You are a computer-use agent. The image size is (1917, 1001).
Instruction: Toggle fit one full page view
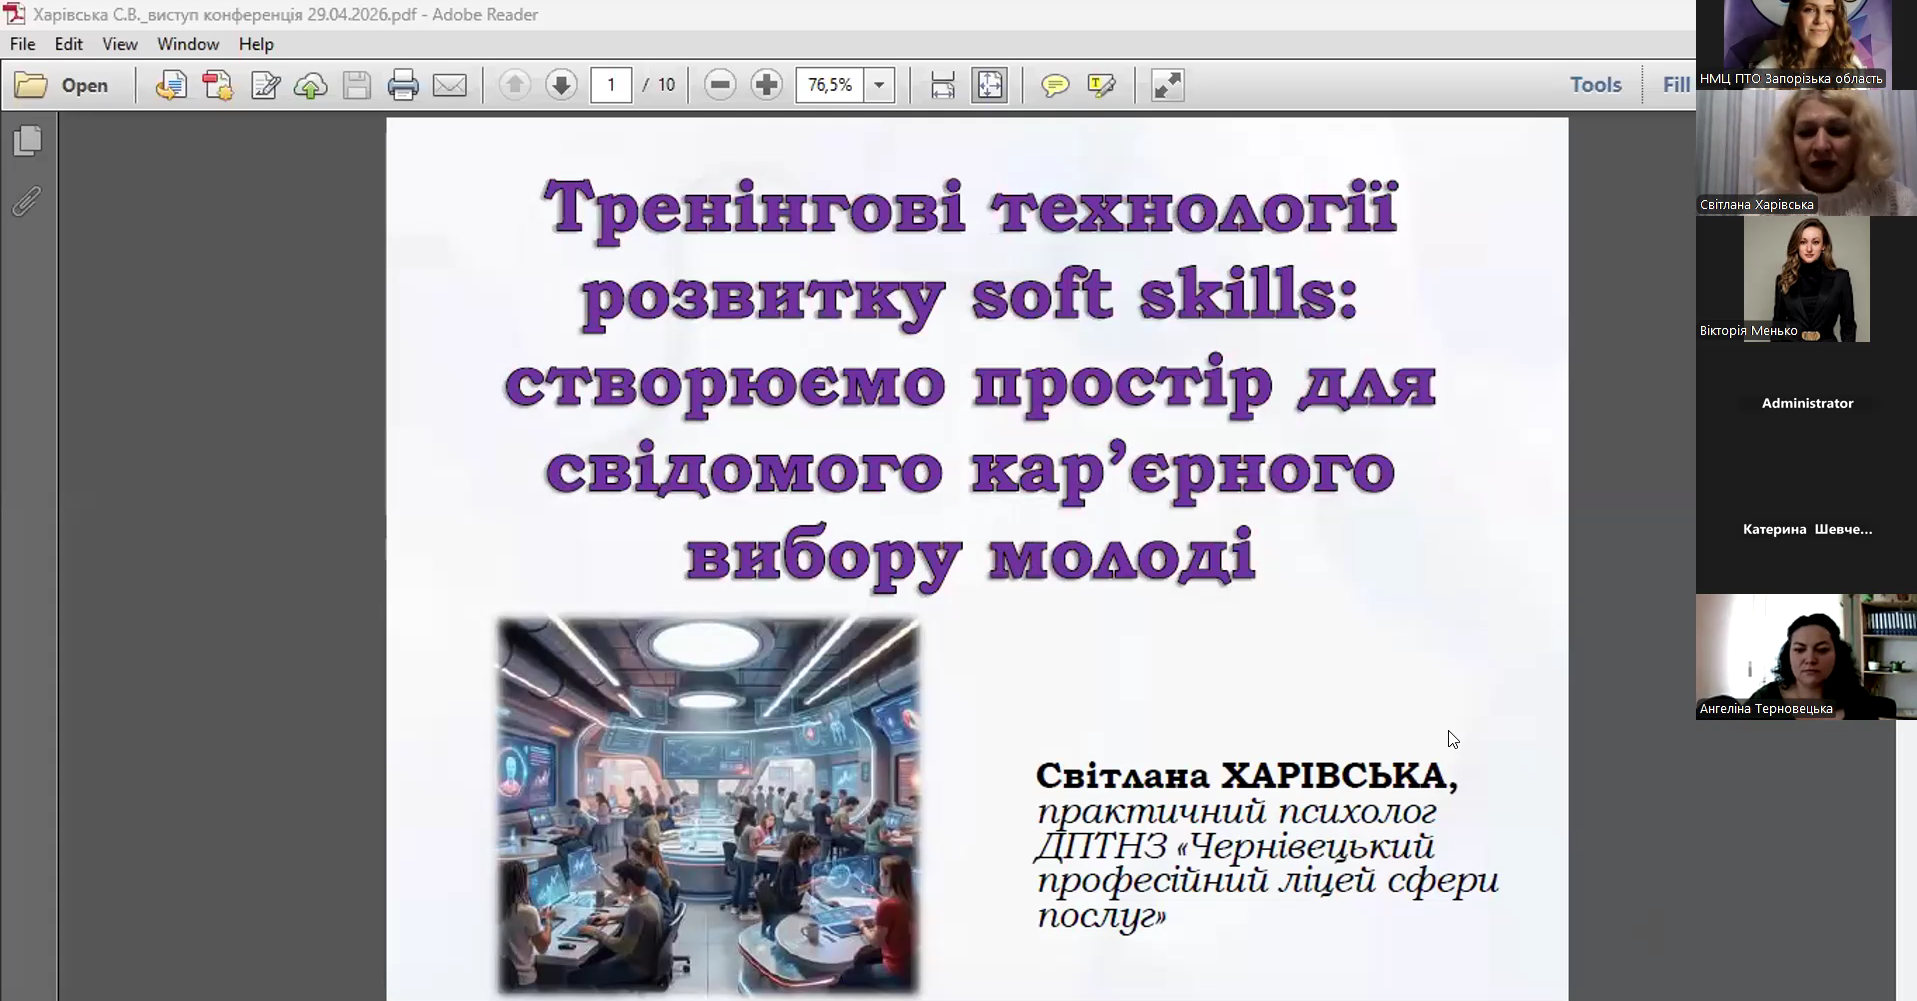point(989,85)
